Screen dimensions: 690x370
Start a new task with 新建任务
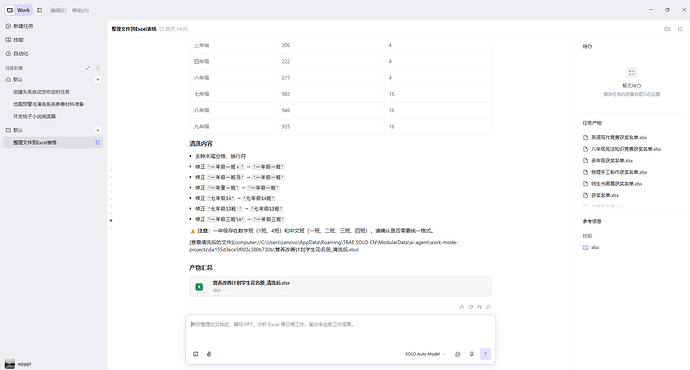(x=19, y=26)
